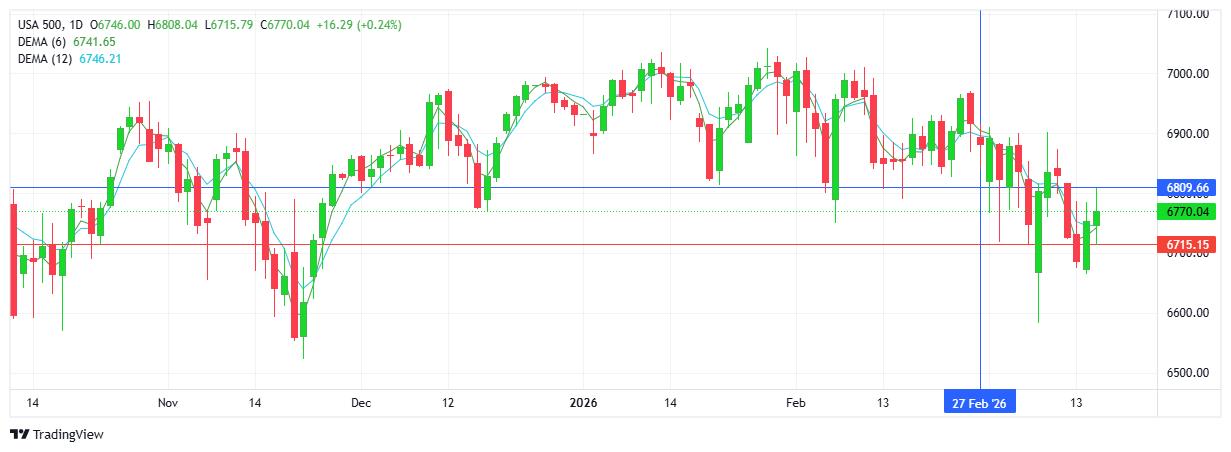
Task: Select the DEMA (12) indicator legend
Action: tap(48, 59)
